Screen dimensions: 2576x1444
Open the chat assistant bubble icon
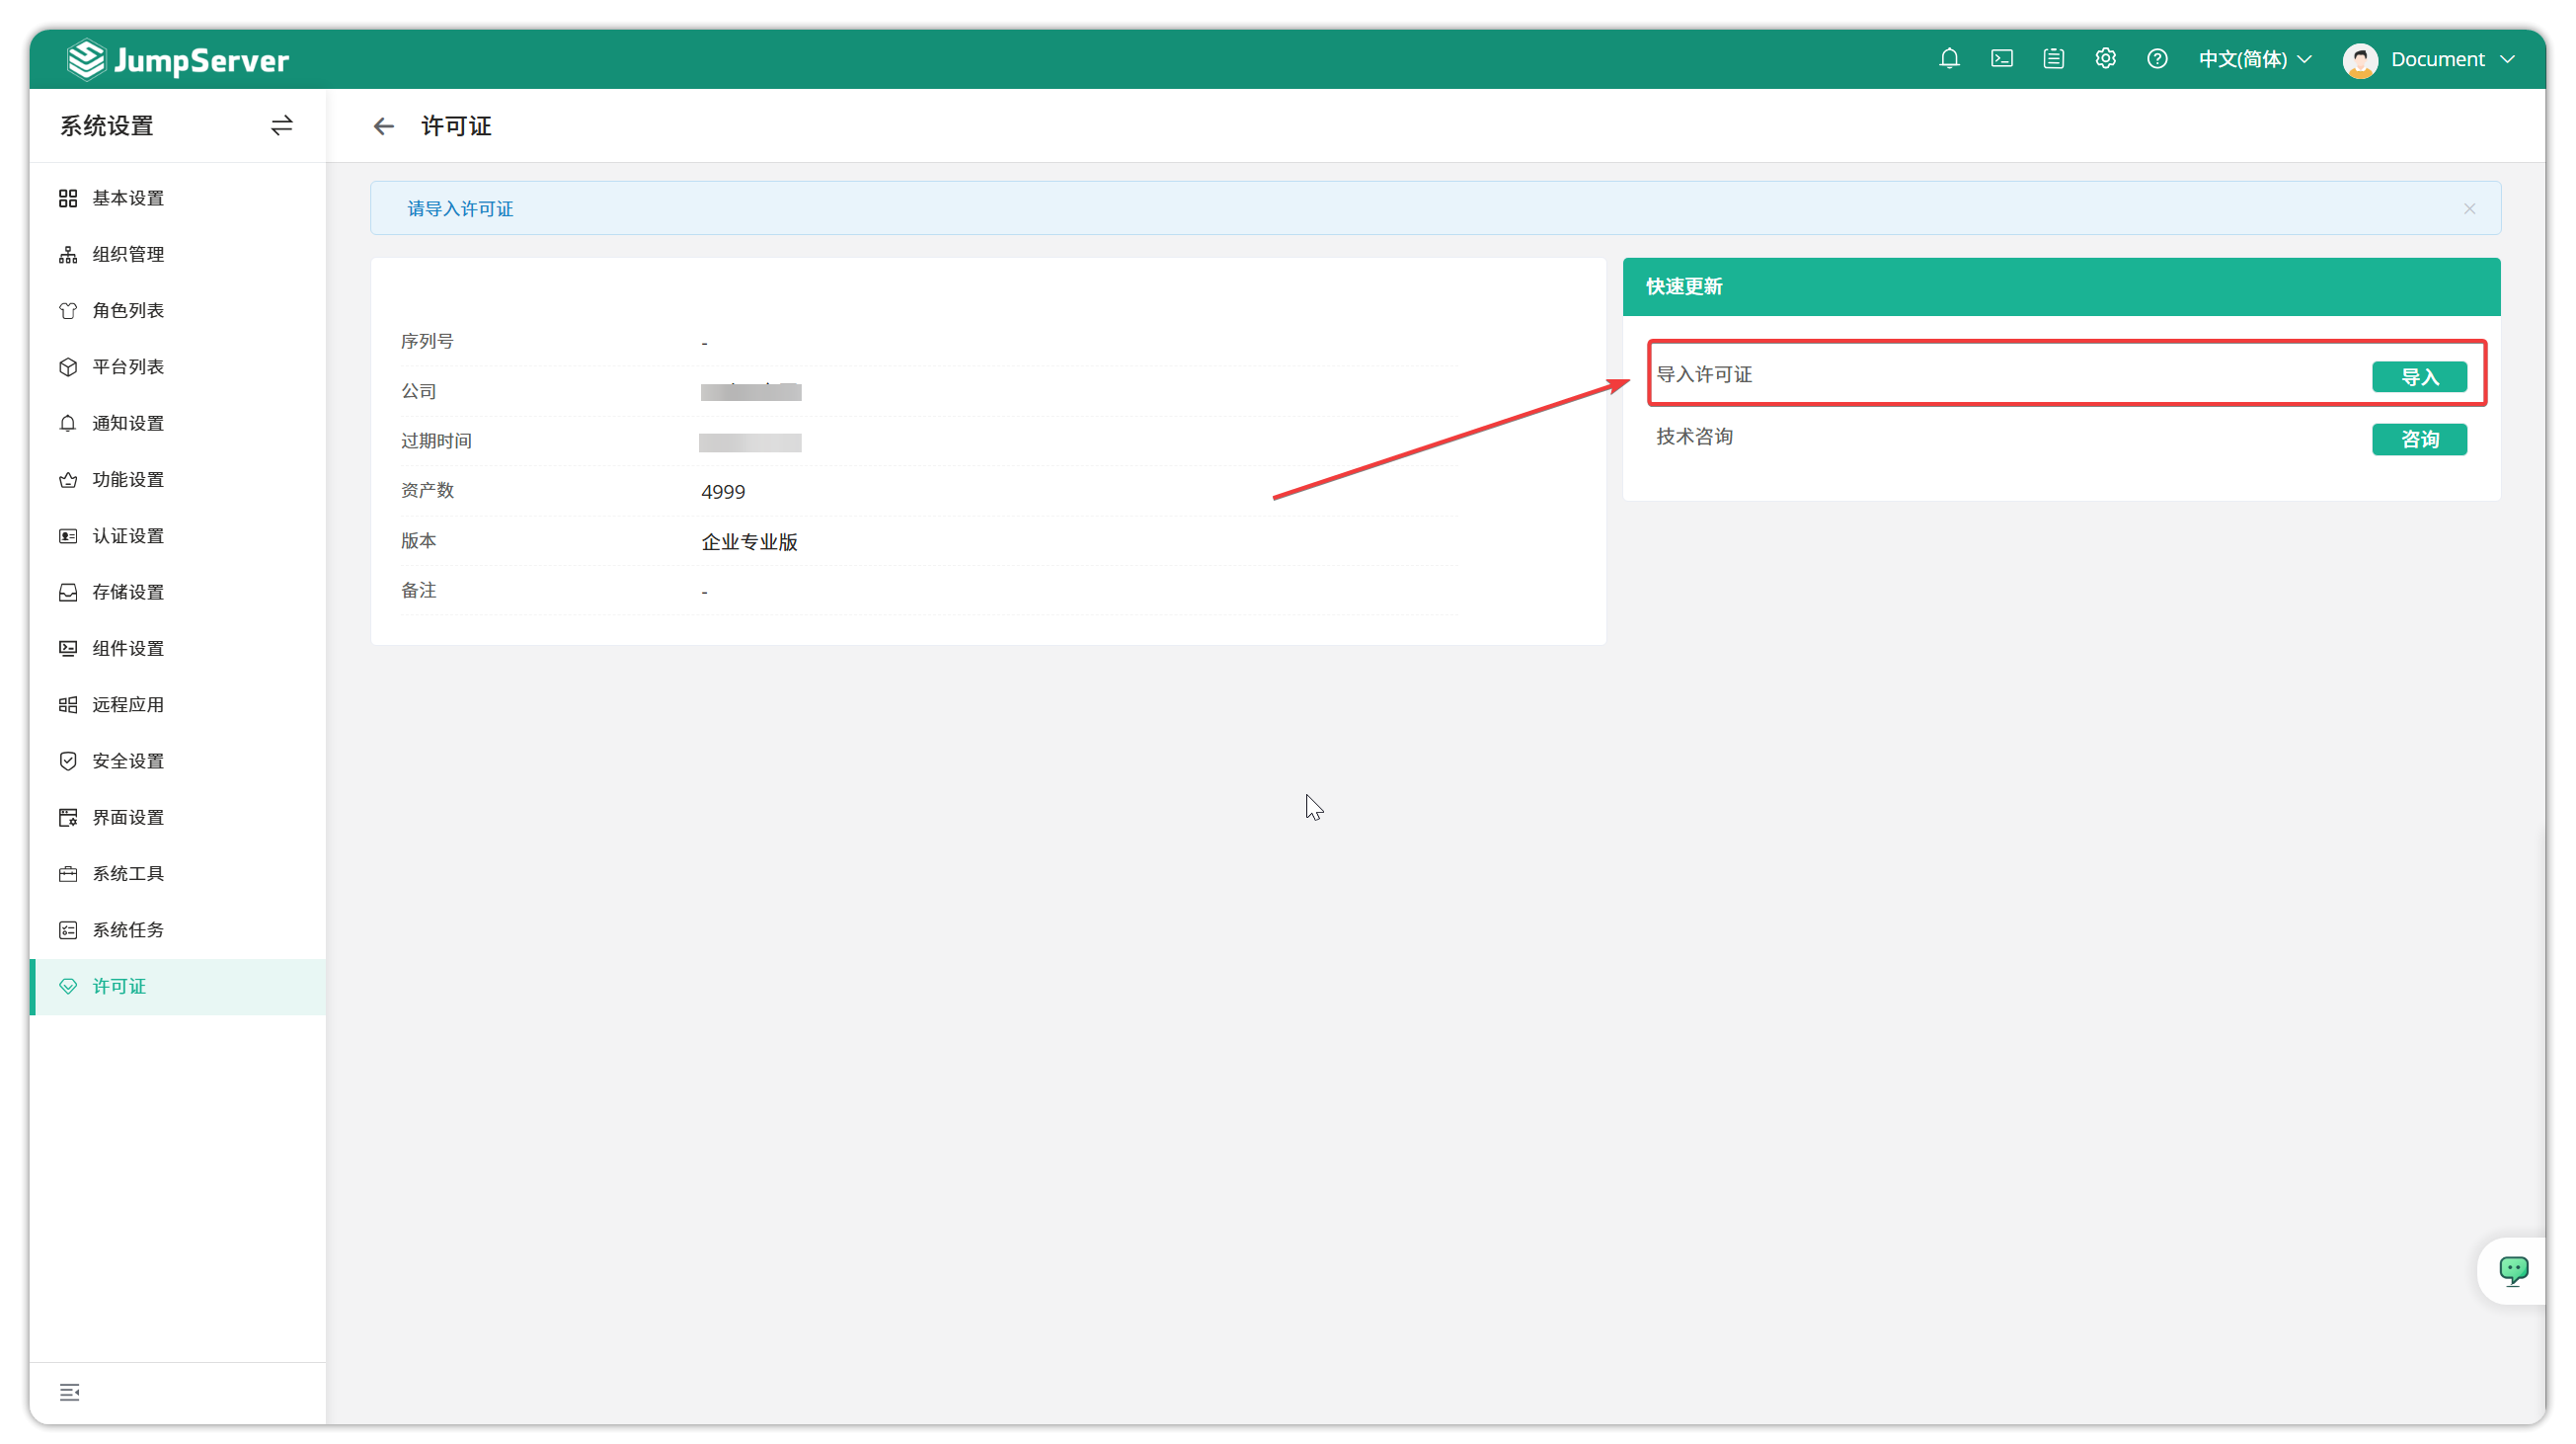click(x=2513, y=1270)
